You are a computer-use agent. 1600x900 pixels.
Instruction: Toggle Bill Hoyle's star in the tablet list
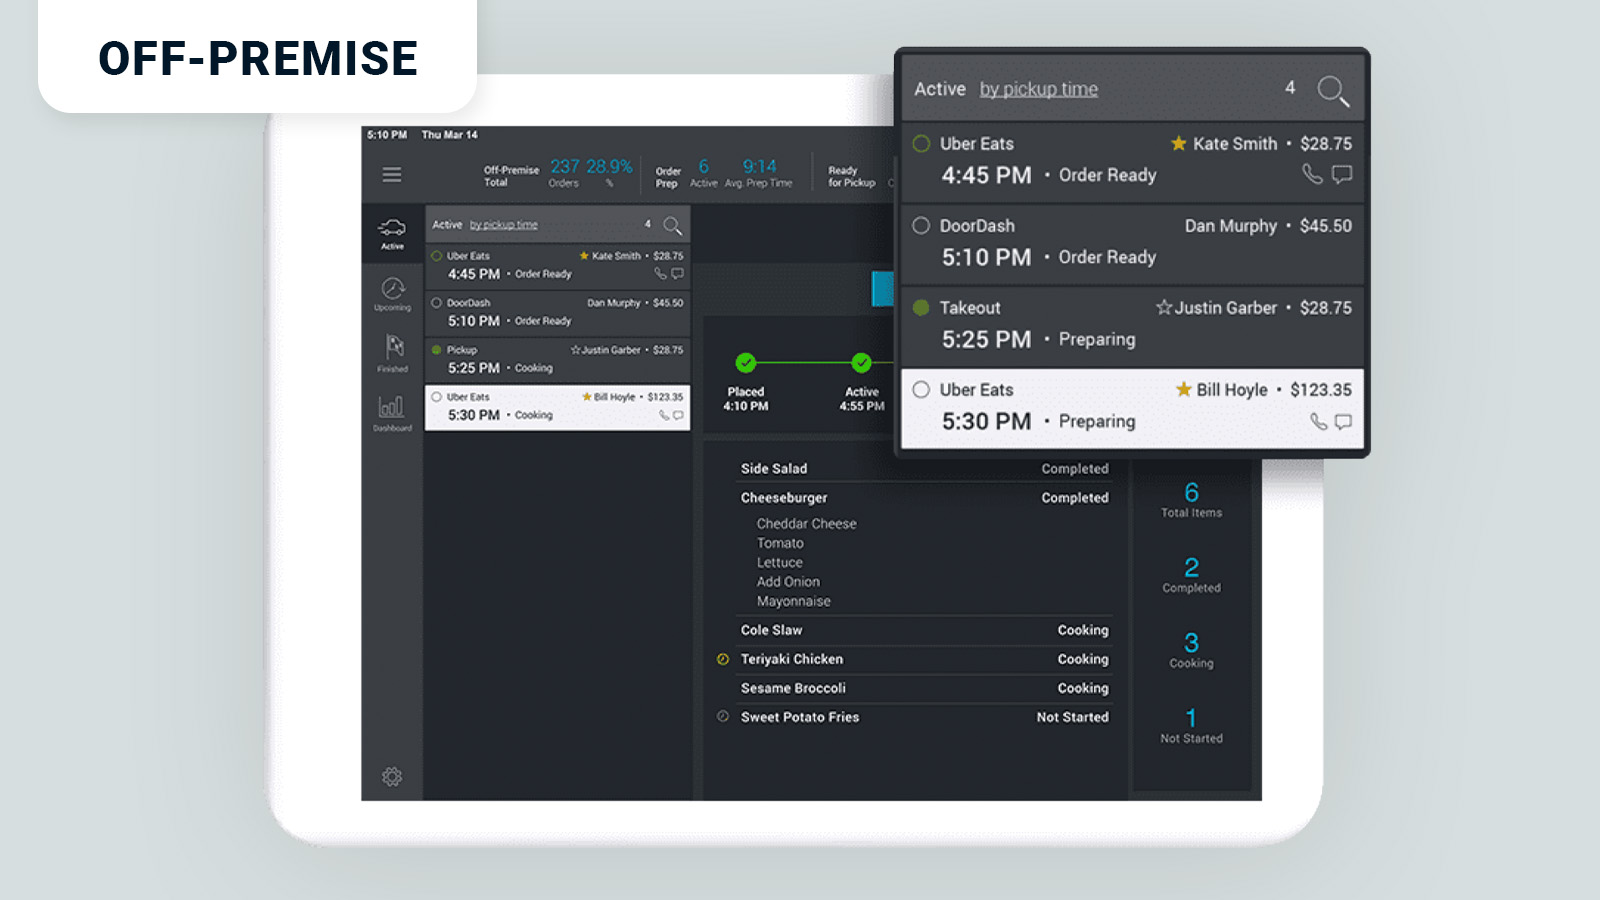pyautogui.click(x=587, y=397)
